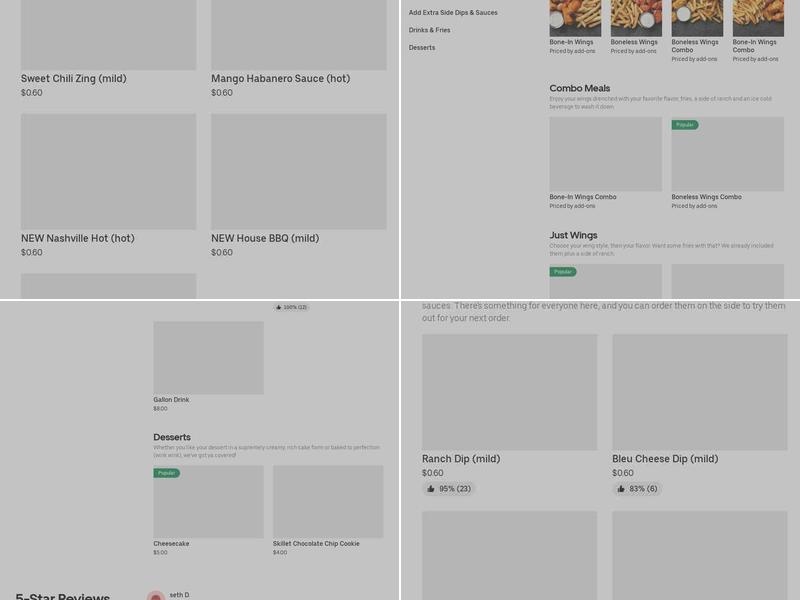Open the Gallon Drink item
The height and width of the screenshot is (600, 800).
[208, 357]
